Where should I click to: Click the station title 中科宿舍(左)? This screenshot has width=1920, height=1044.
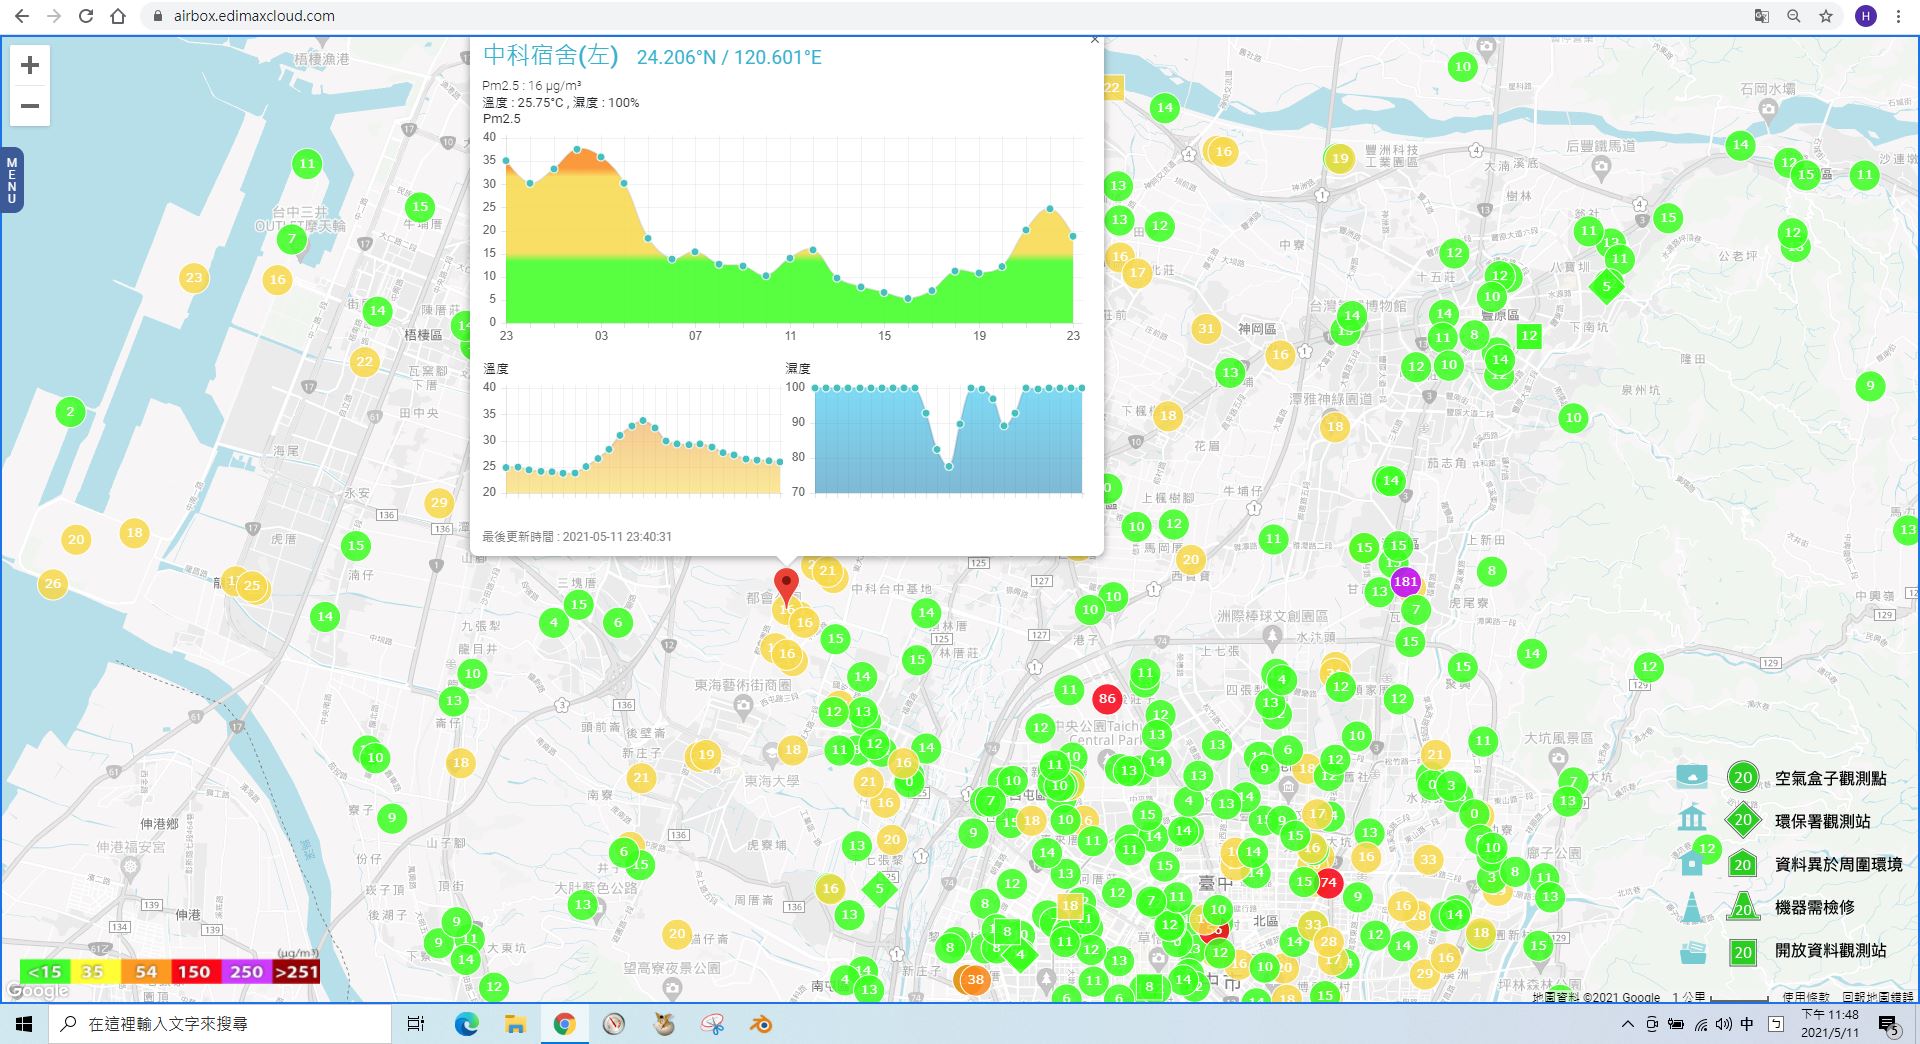tap(551, 55)
